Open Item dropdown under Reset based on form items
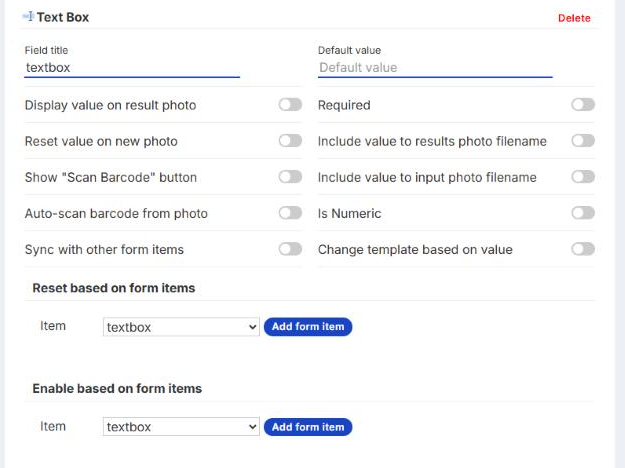This screenshot has height=468, width=625. pyautogui.click(x=181, y=327)
